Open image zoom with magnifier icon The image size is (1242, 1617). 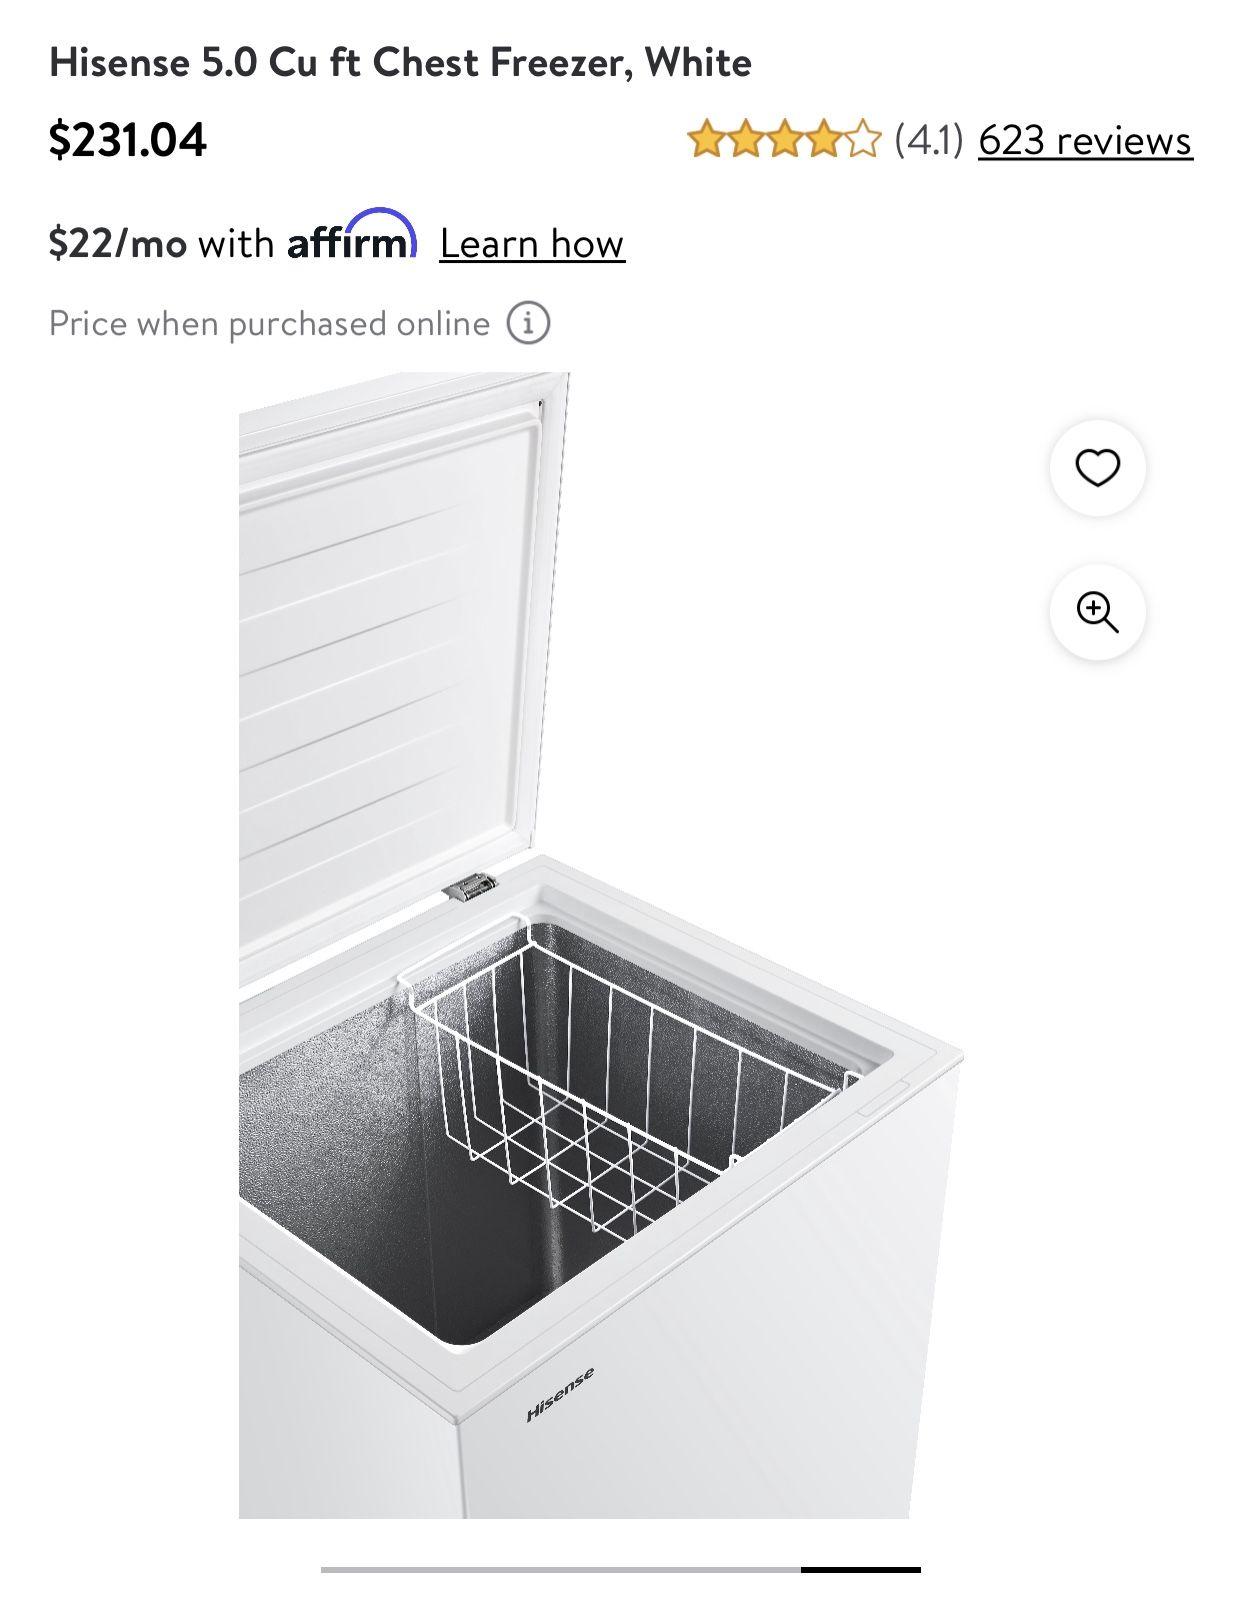point(1097,612)
